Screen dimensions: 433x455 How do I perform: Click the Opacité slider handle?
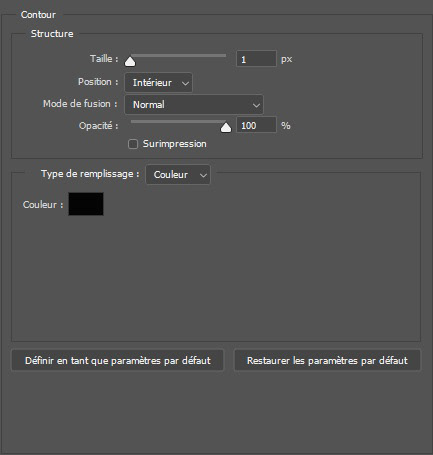click(x=226, y=128)
